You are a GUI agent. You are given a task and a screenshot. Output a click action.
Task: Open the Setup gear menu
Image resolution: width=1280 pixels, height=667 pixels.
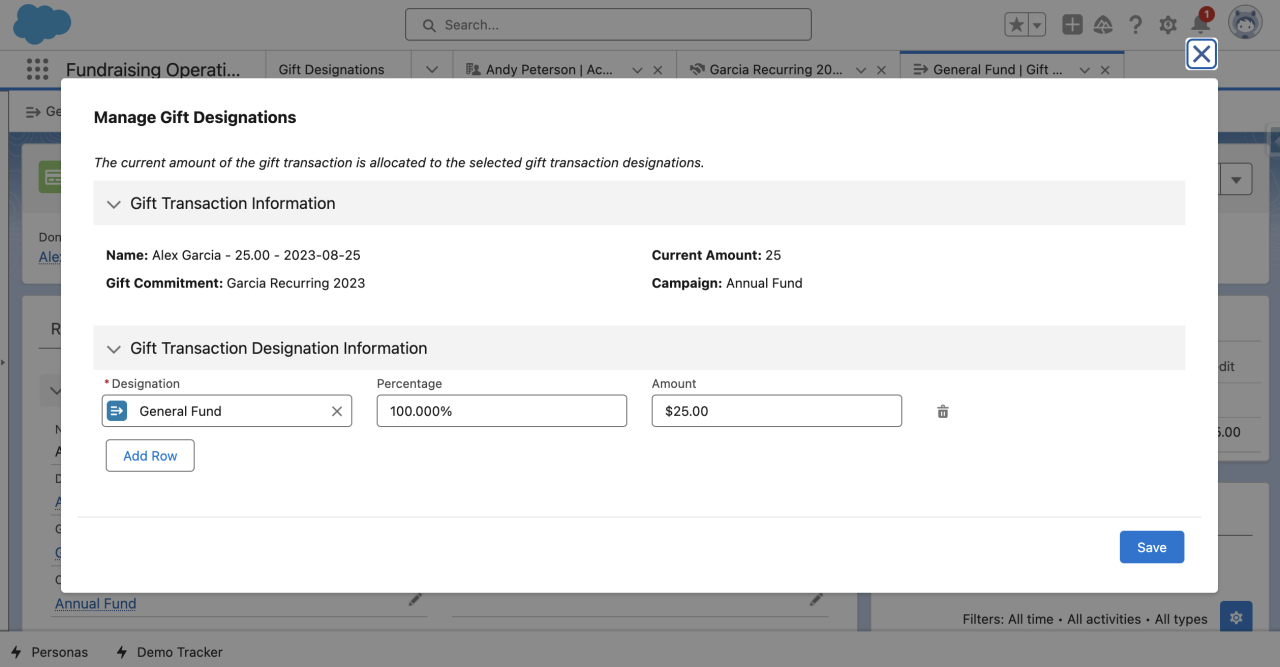[1167, 25]
